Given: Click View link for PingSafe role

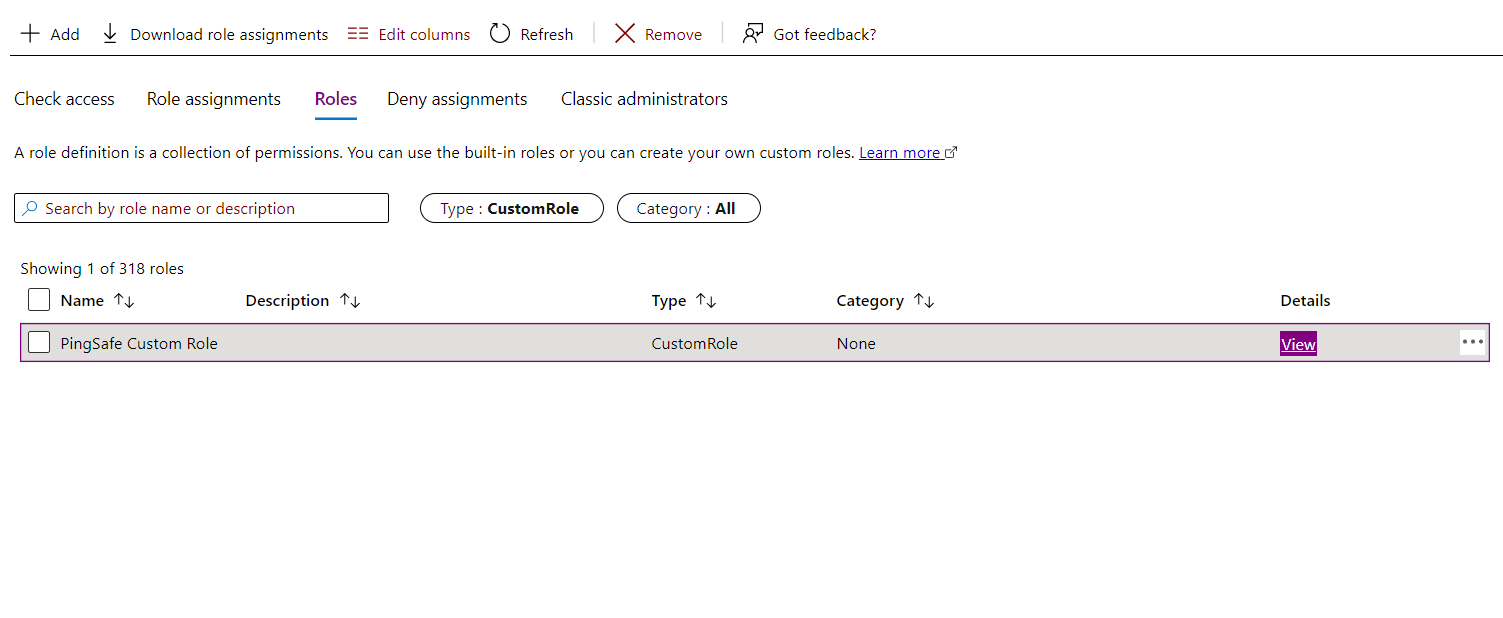Looking at the screenshot, I should pos(1298,344).
